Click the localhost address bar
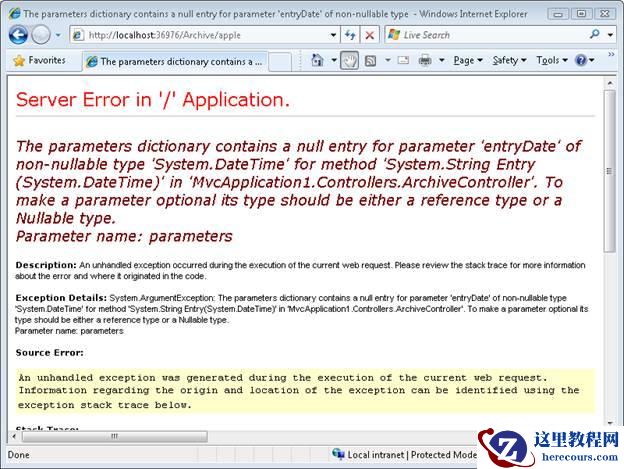This screenshot has width=624, height=469. (204, 35)
